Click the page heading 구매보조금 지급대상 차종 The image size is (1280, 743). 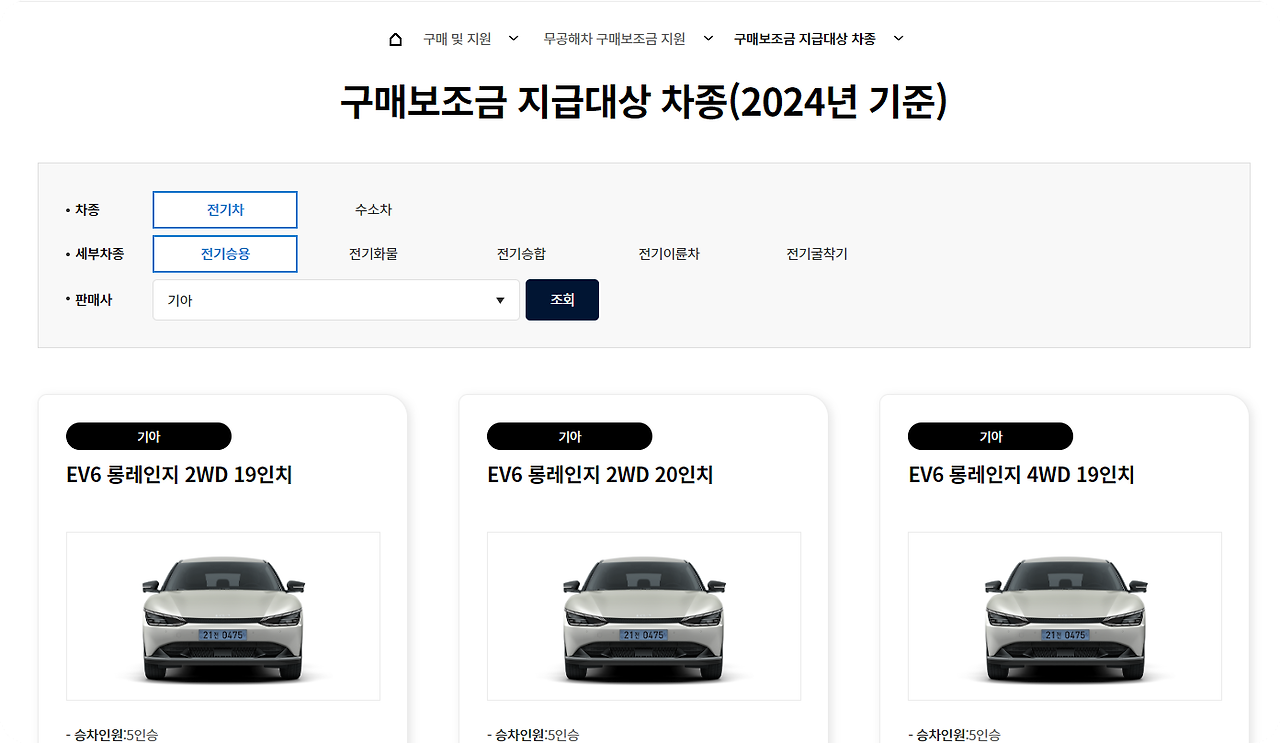coord(640,100)
